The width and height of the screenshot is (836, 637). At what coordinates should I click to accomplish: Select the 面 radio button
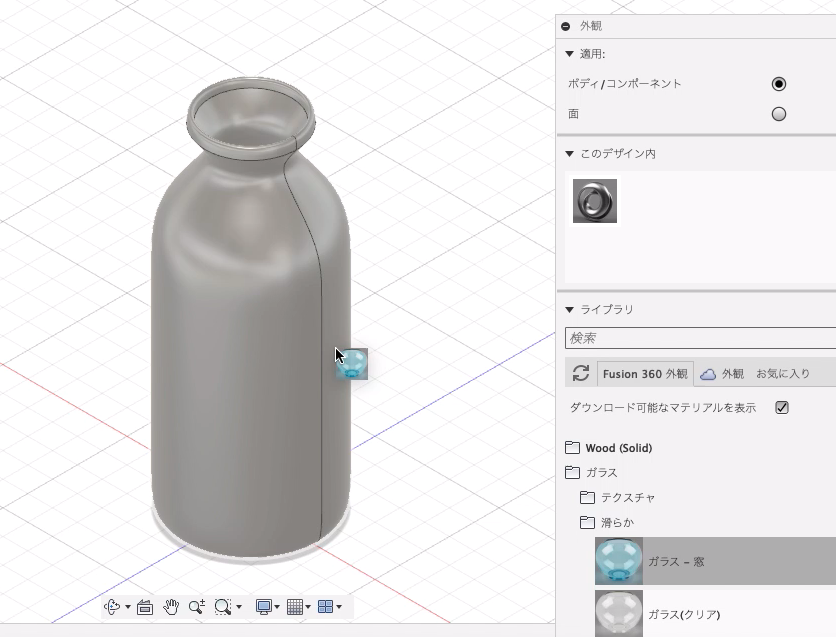(x=779, y=114)
